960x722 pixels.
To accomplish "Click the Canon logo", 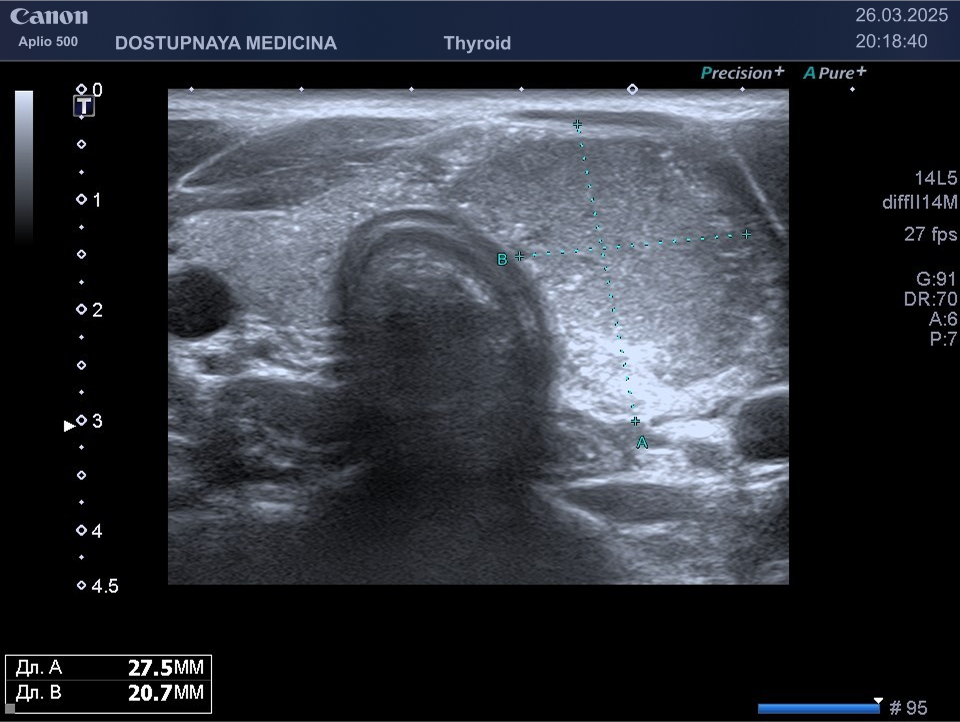I will click(49, 17).
